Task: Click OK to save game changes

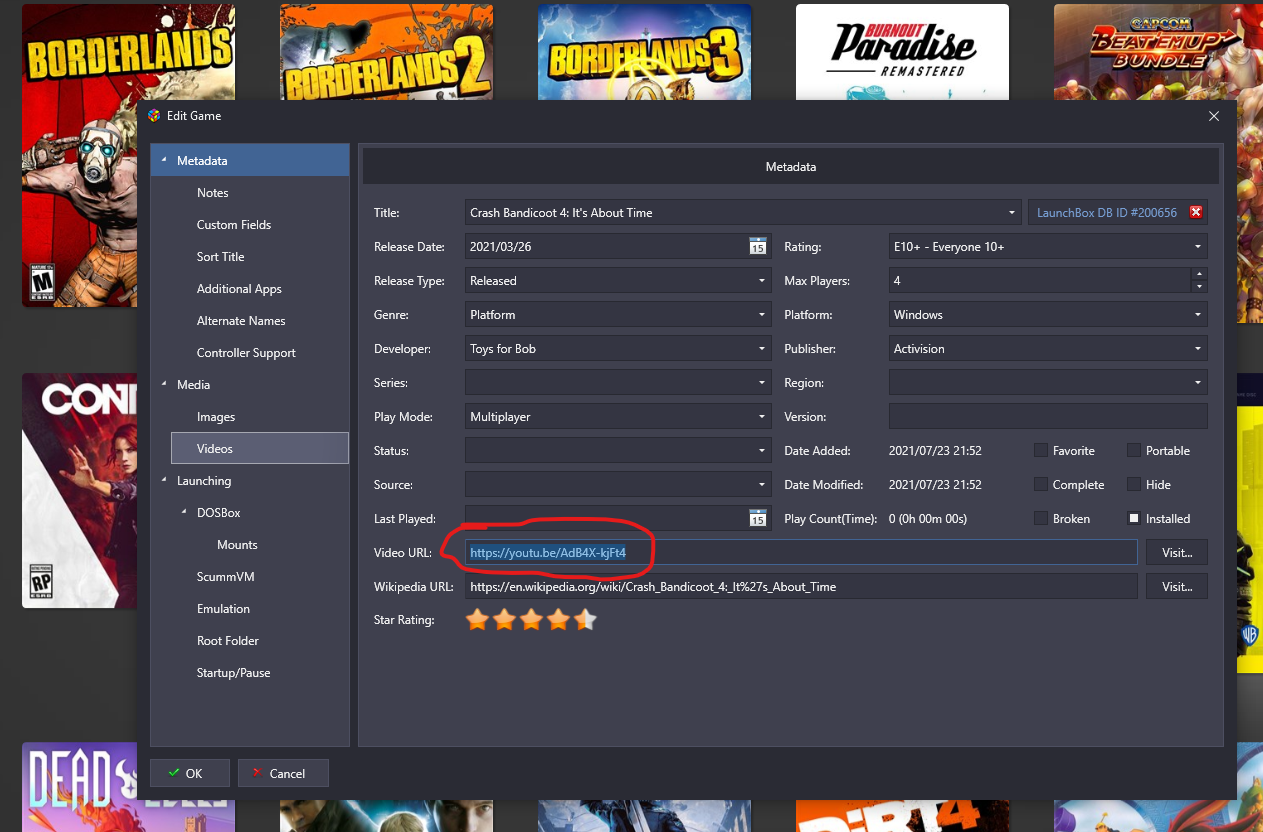Action: tap(190, 773)
